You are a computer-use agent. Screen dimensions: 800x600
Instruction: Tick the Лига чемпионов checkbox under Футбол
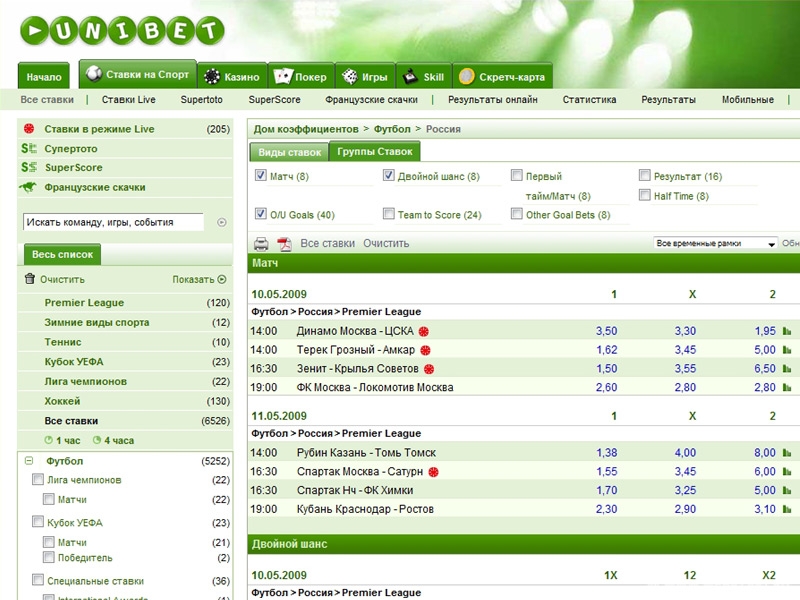[38, 480]
